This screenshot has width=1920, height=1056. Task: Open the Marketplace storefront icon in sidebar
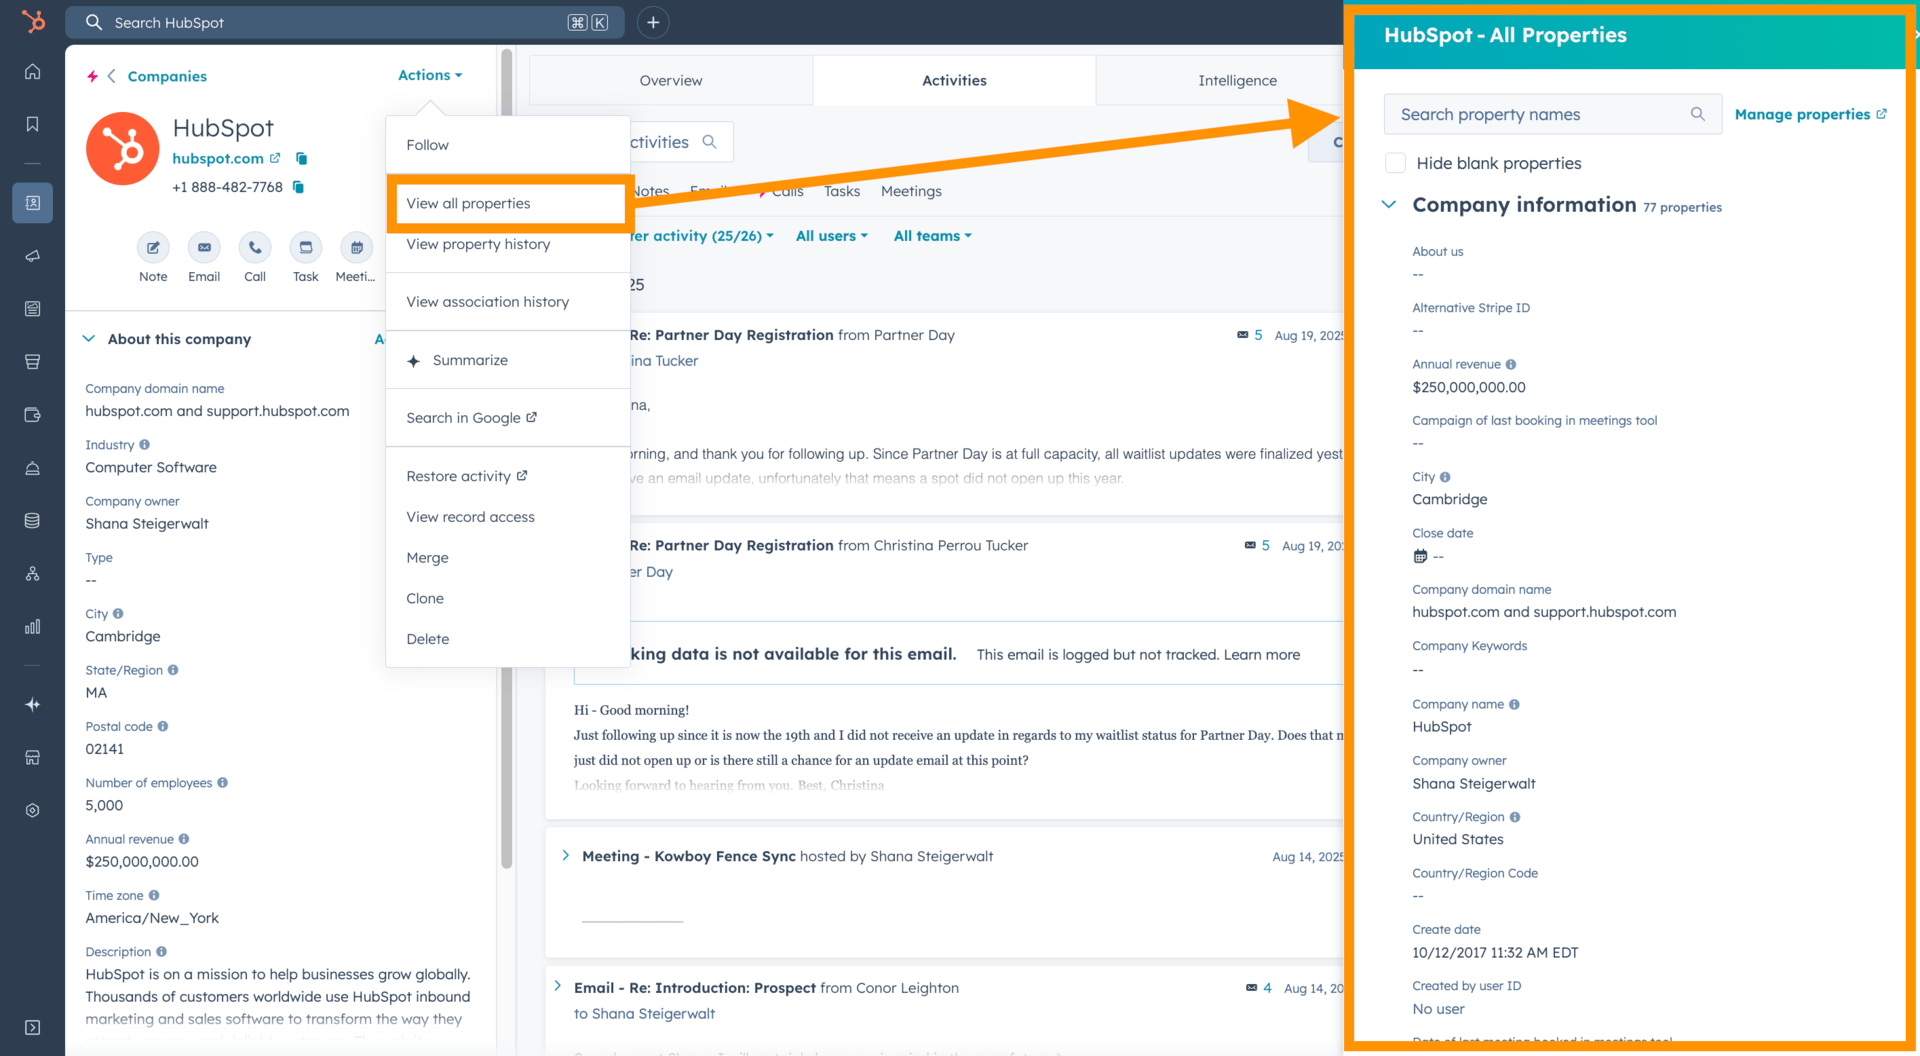point(33,757)
